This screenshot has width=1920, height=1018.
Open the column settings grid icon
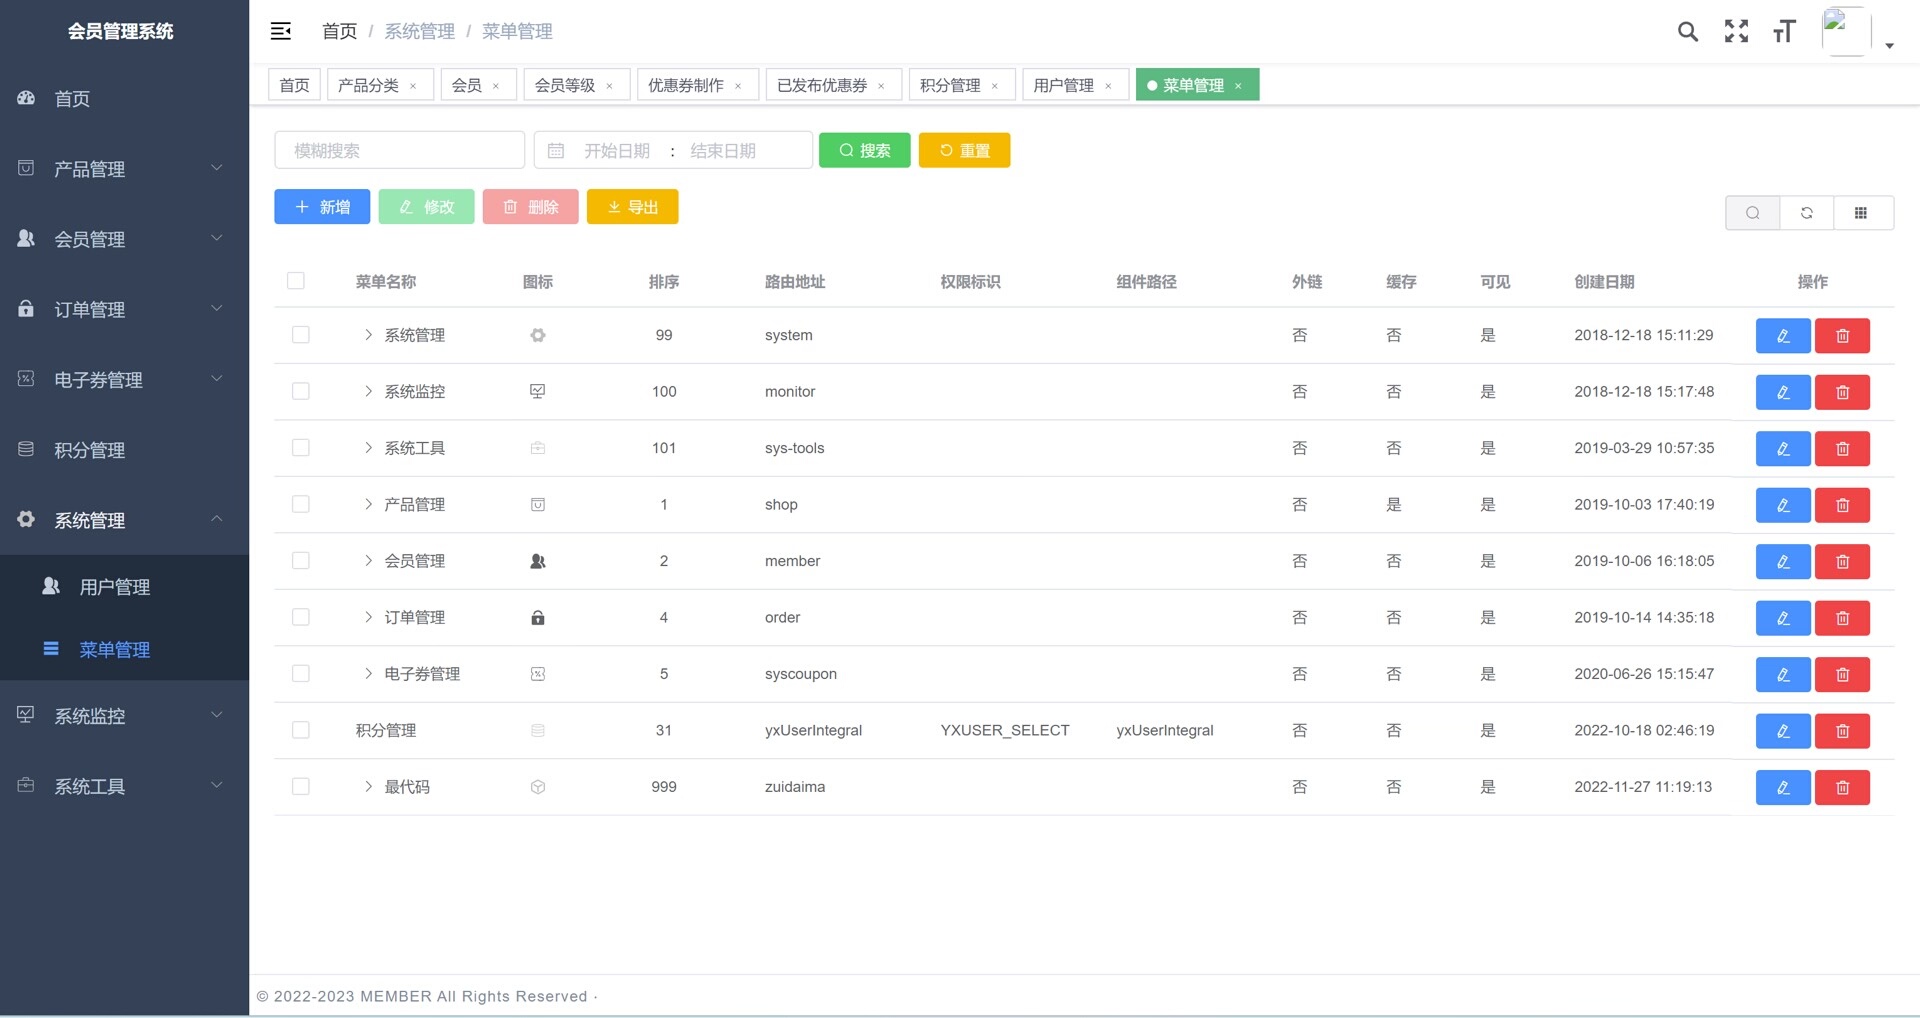(1860, 213)
